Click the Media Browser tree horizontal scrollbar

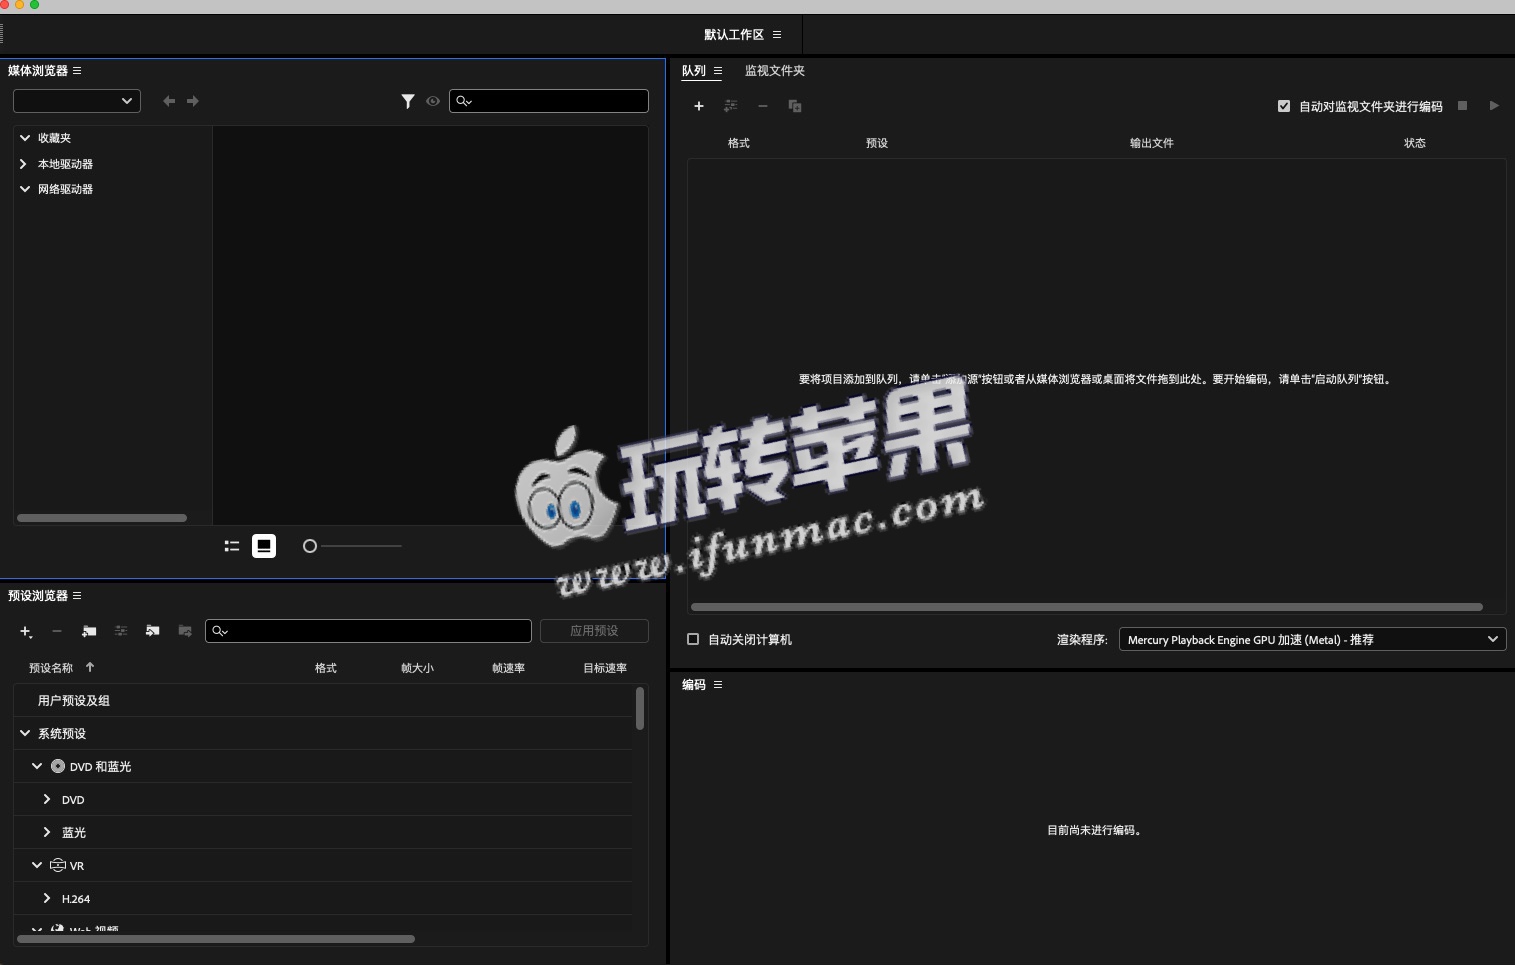(102, 518)
